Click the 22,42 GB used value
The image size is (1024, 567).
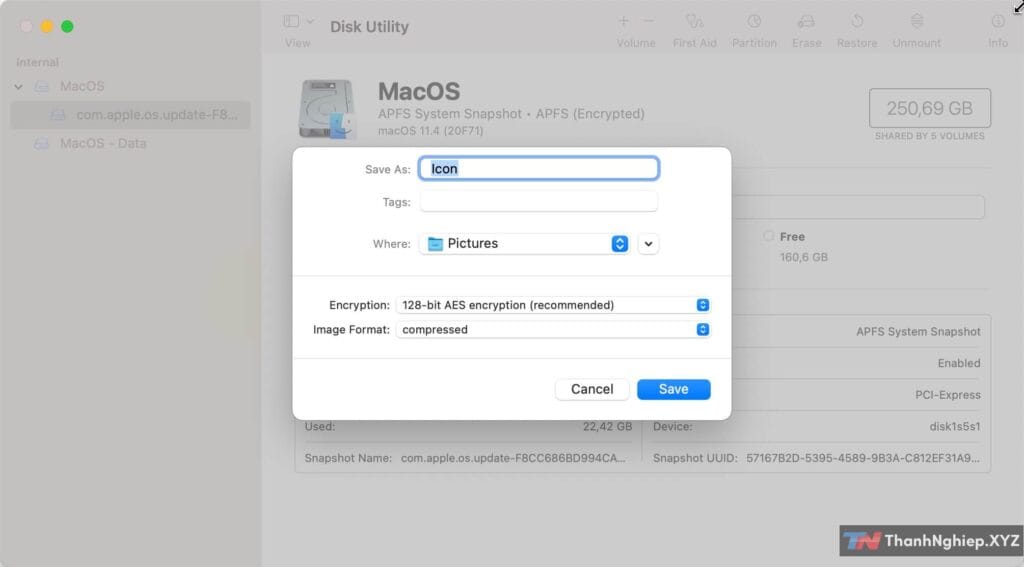[x=607, y=427]
